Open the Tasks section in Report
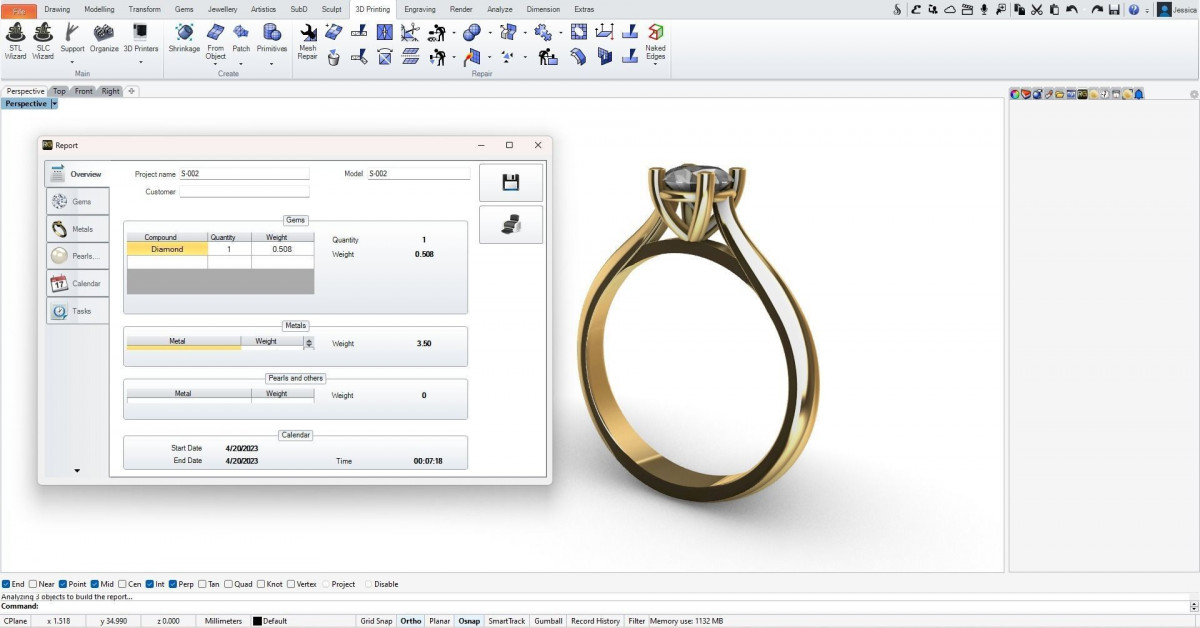This screenshot has height=628, width=1200. tap(77, 311)
